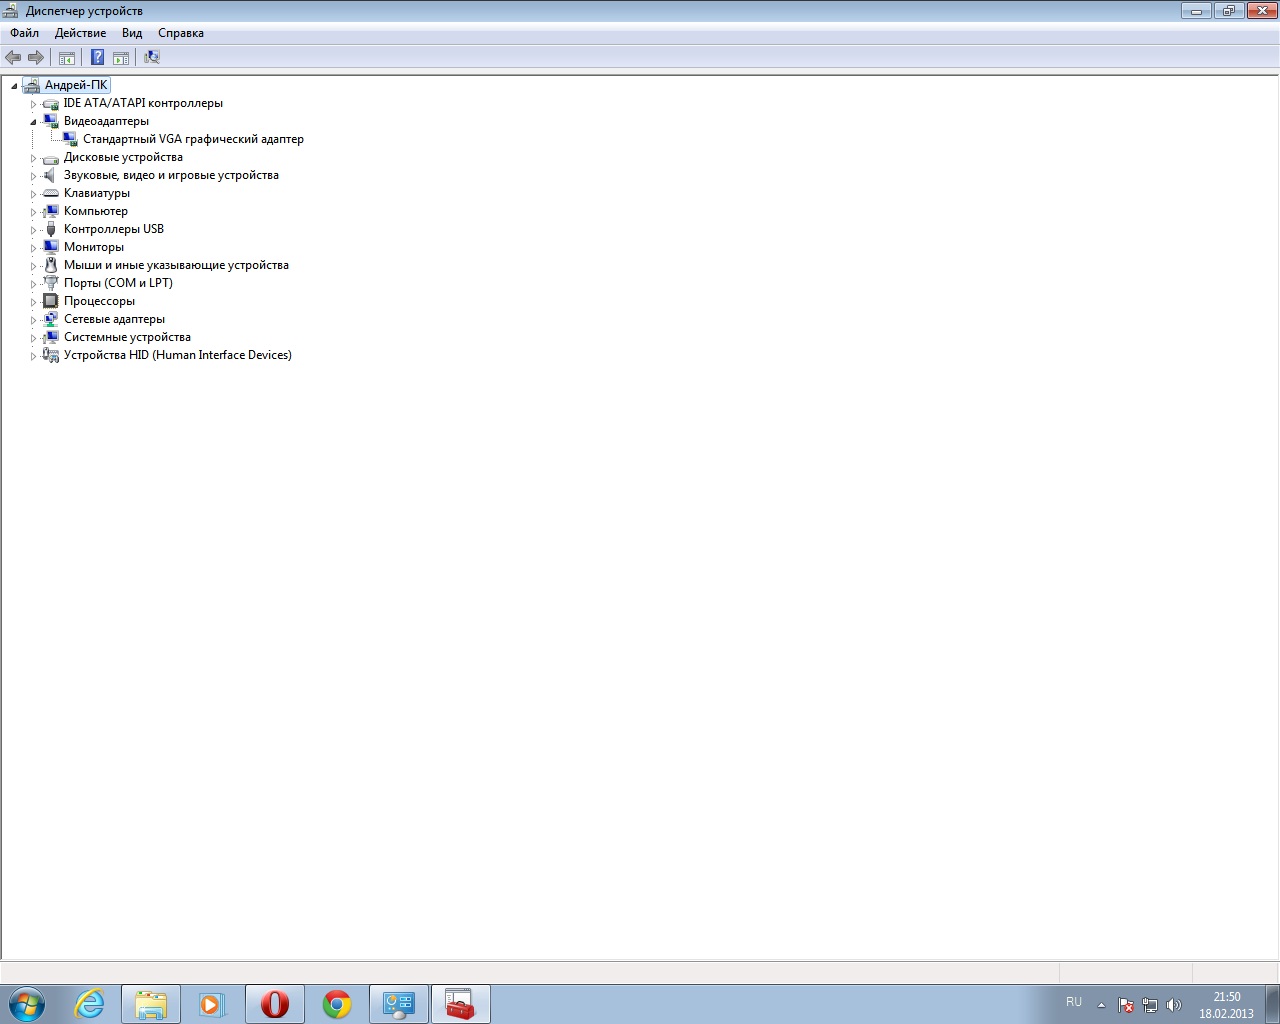1280x1024 pixels.
Task: Click the mouse icon beside Мыши и иные указывающие устройства
Action: click(x=51, y=265)
